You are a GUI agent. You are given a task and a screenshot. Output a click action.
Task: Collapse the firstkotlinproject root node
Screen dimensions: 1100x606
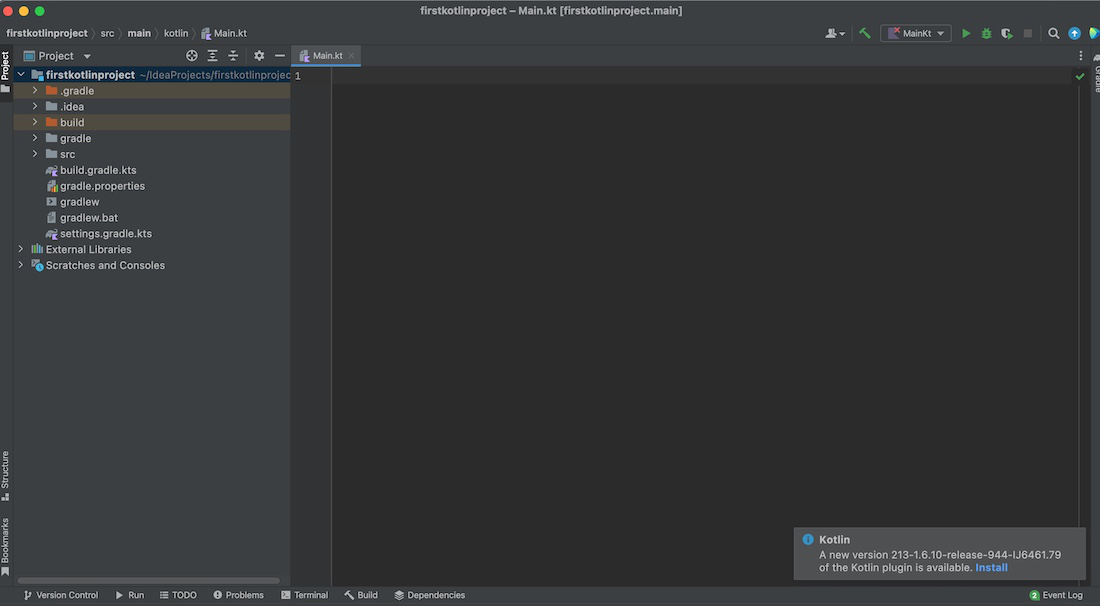pos(20,74)
